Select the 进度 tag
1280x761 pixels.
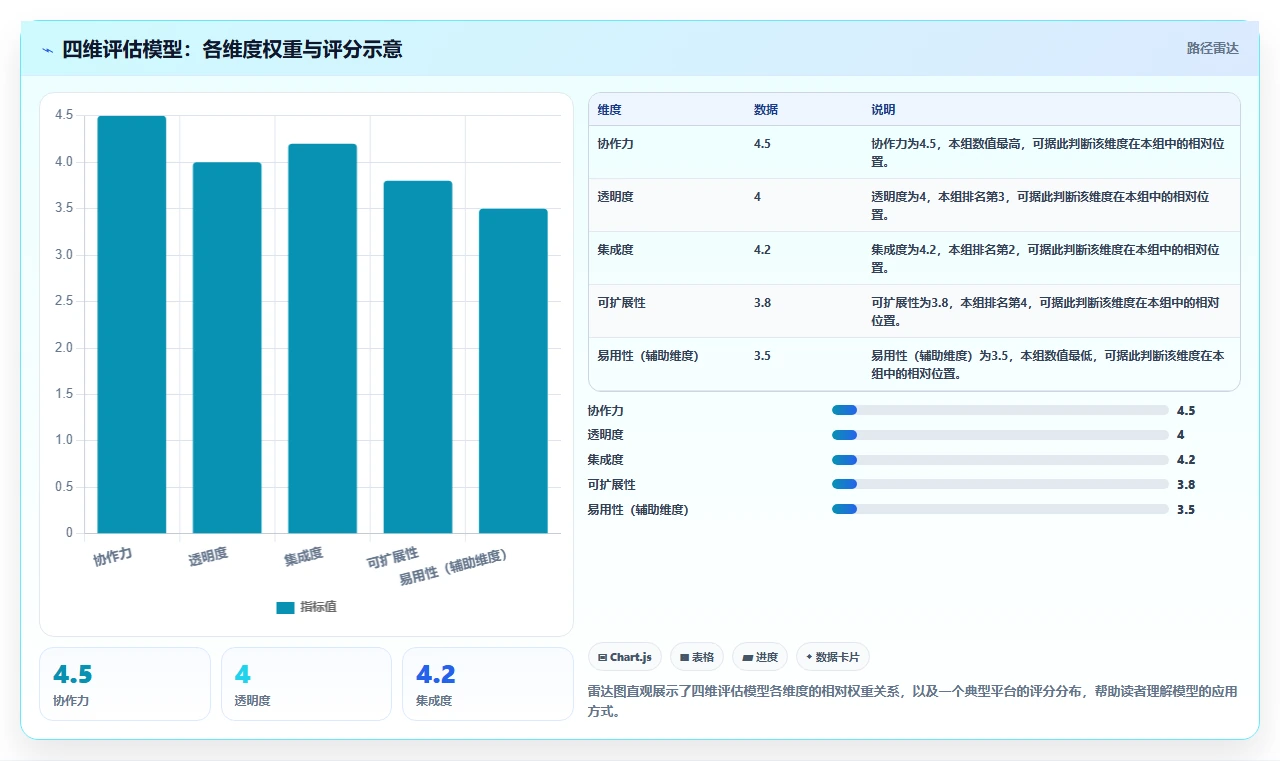tap(760, 657)
